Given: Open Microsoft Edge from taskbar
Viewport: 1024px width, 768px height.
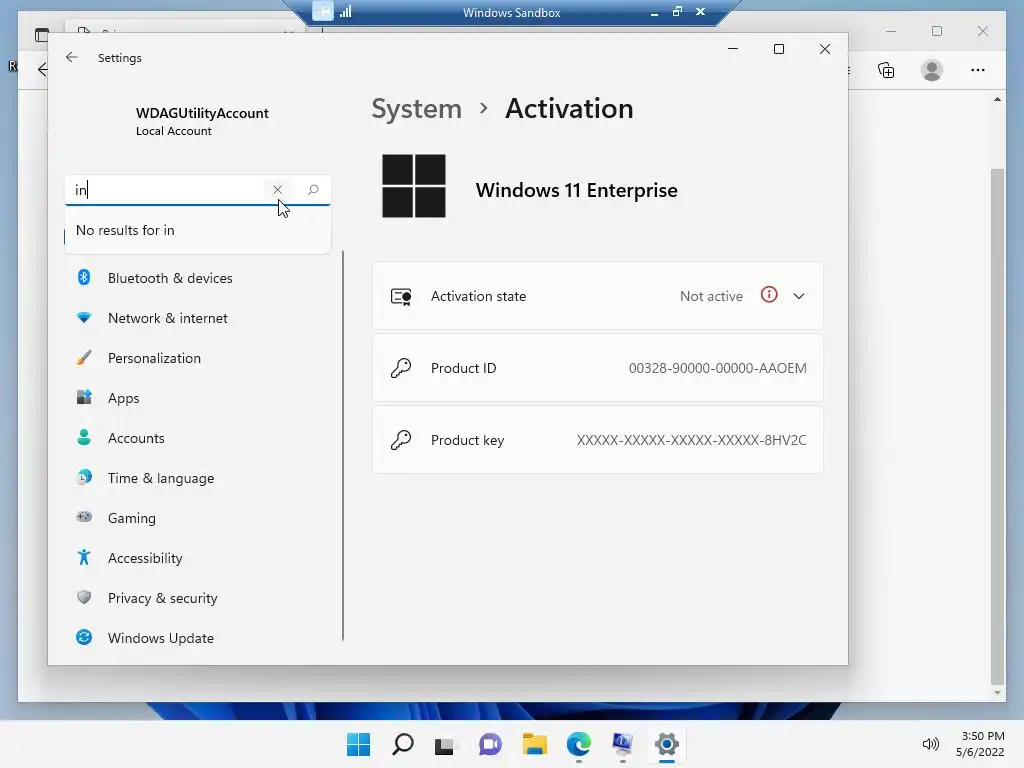Looking at the screenshot, I should pyautogui.click(x=579, y=744).
